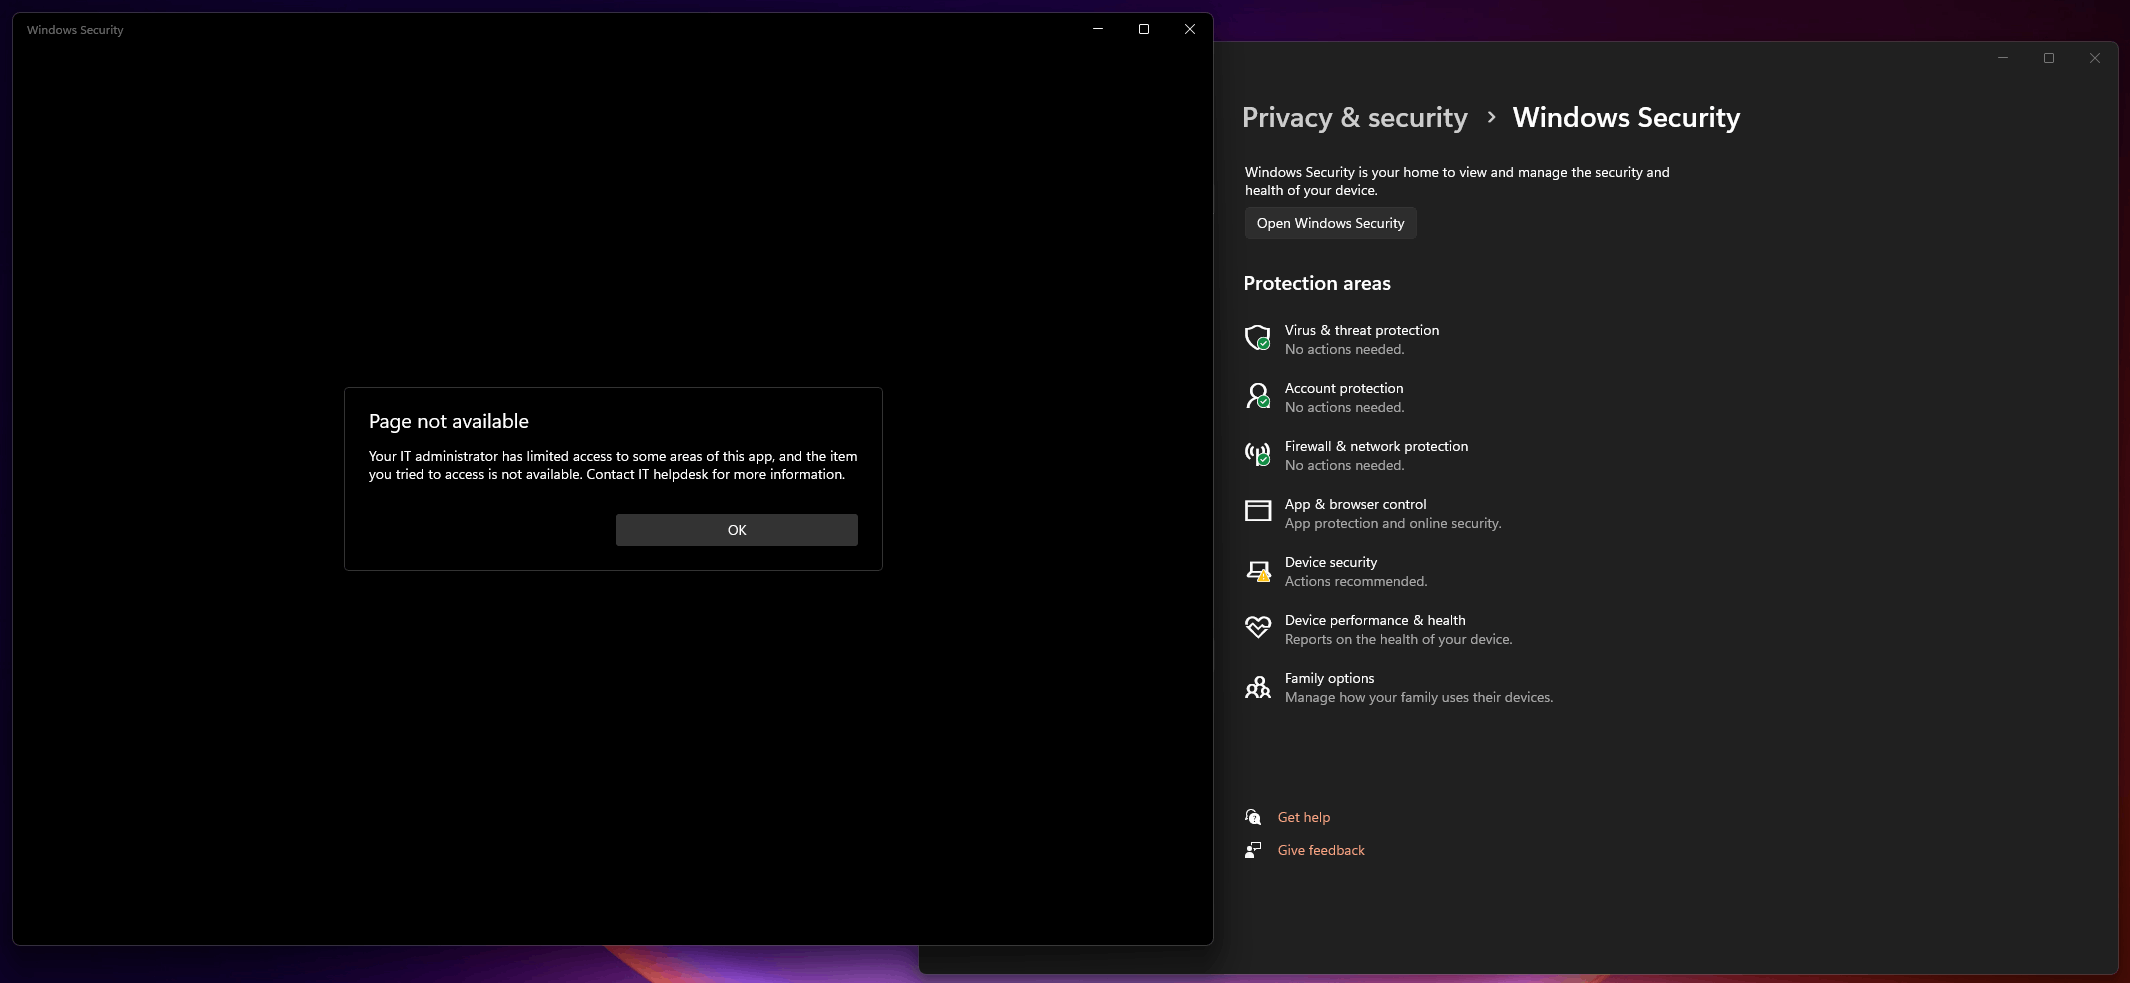Click the Virus & threat protection shield icon
The image size is (2130, 983).
point(1258,338)
